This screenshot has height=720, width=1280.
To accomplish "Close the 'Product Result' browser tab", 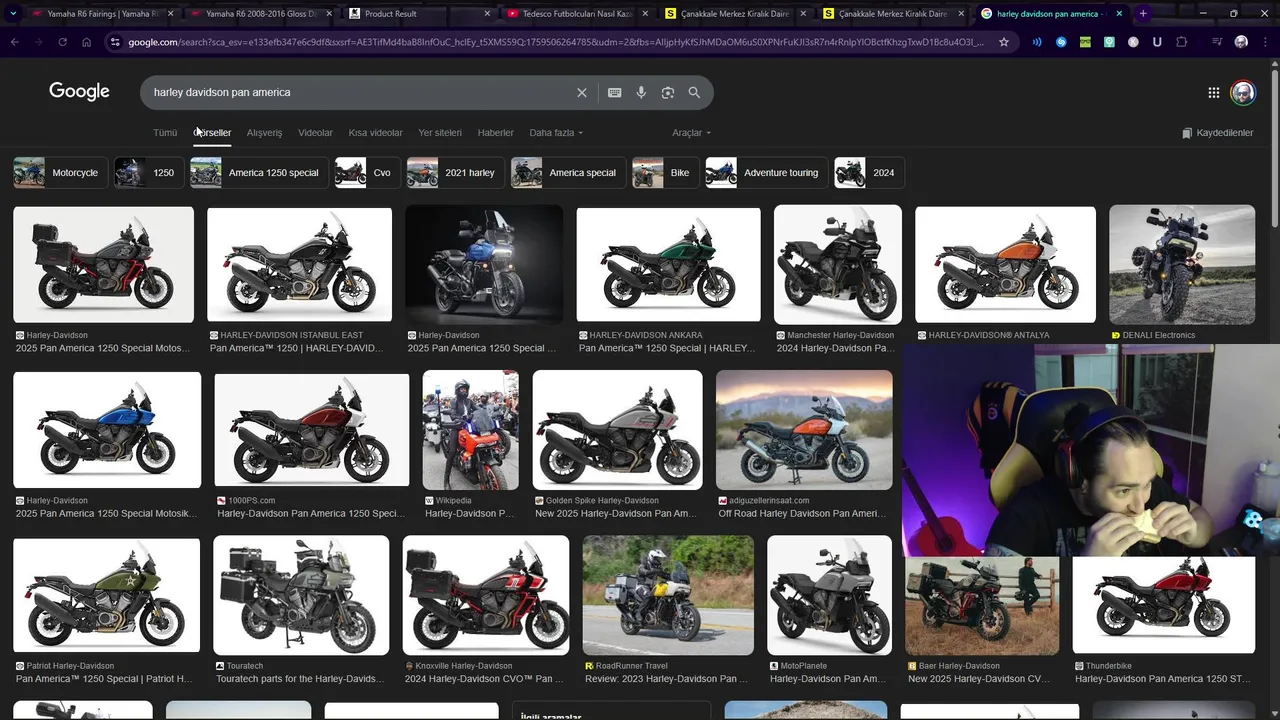I will (487, 14).
